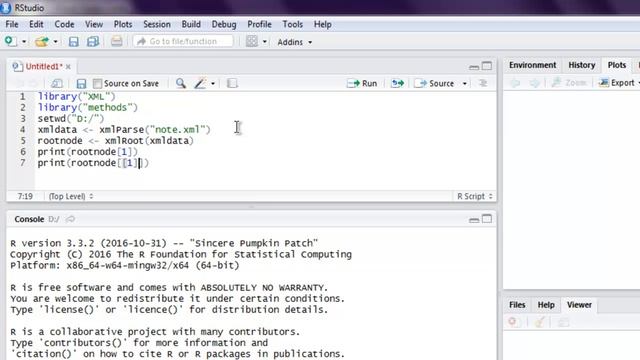Minimize the Console pane
Viewport: 640px width, 360px height.
click(474, 220)
